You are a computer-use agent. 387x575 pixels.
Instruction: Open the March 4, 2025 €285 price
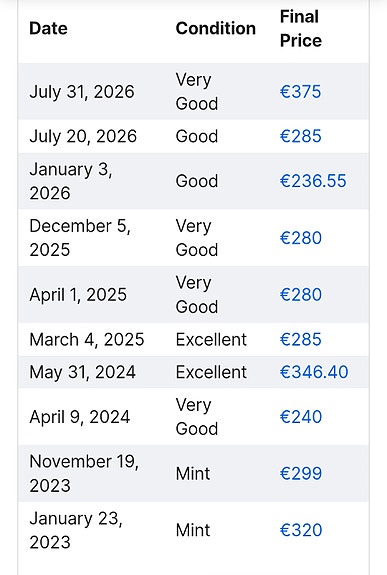pos(300,340)
